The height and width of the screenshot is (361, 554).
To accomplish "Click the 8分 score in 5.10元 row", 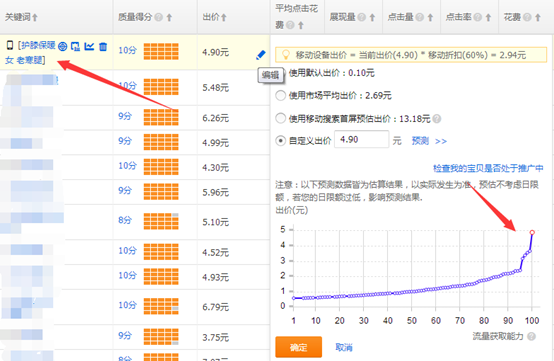I will tap(125, 220).
